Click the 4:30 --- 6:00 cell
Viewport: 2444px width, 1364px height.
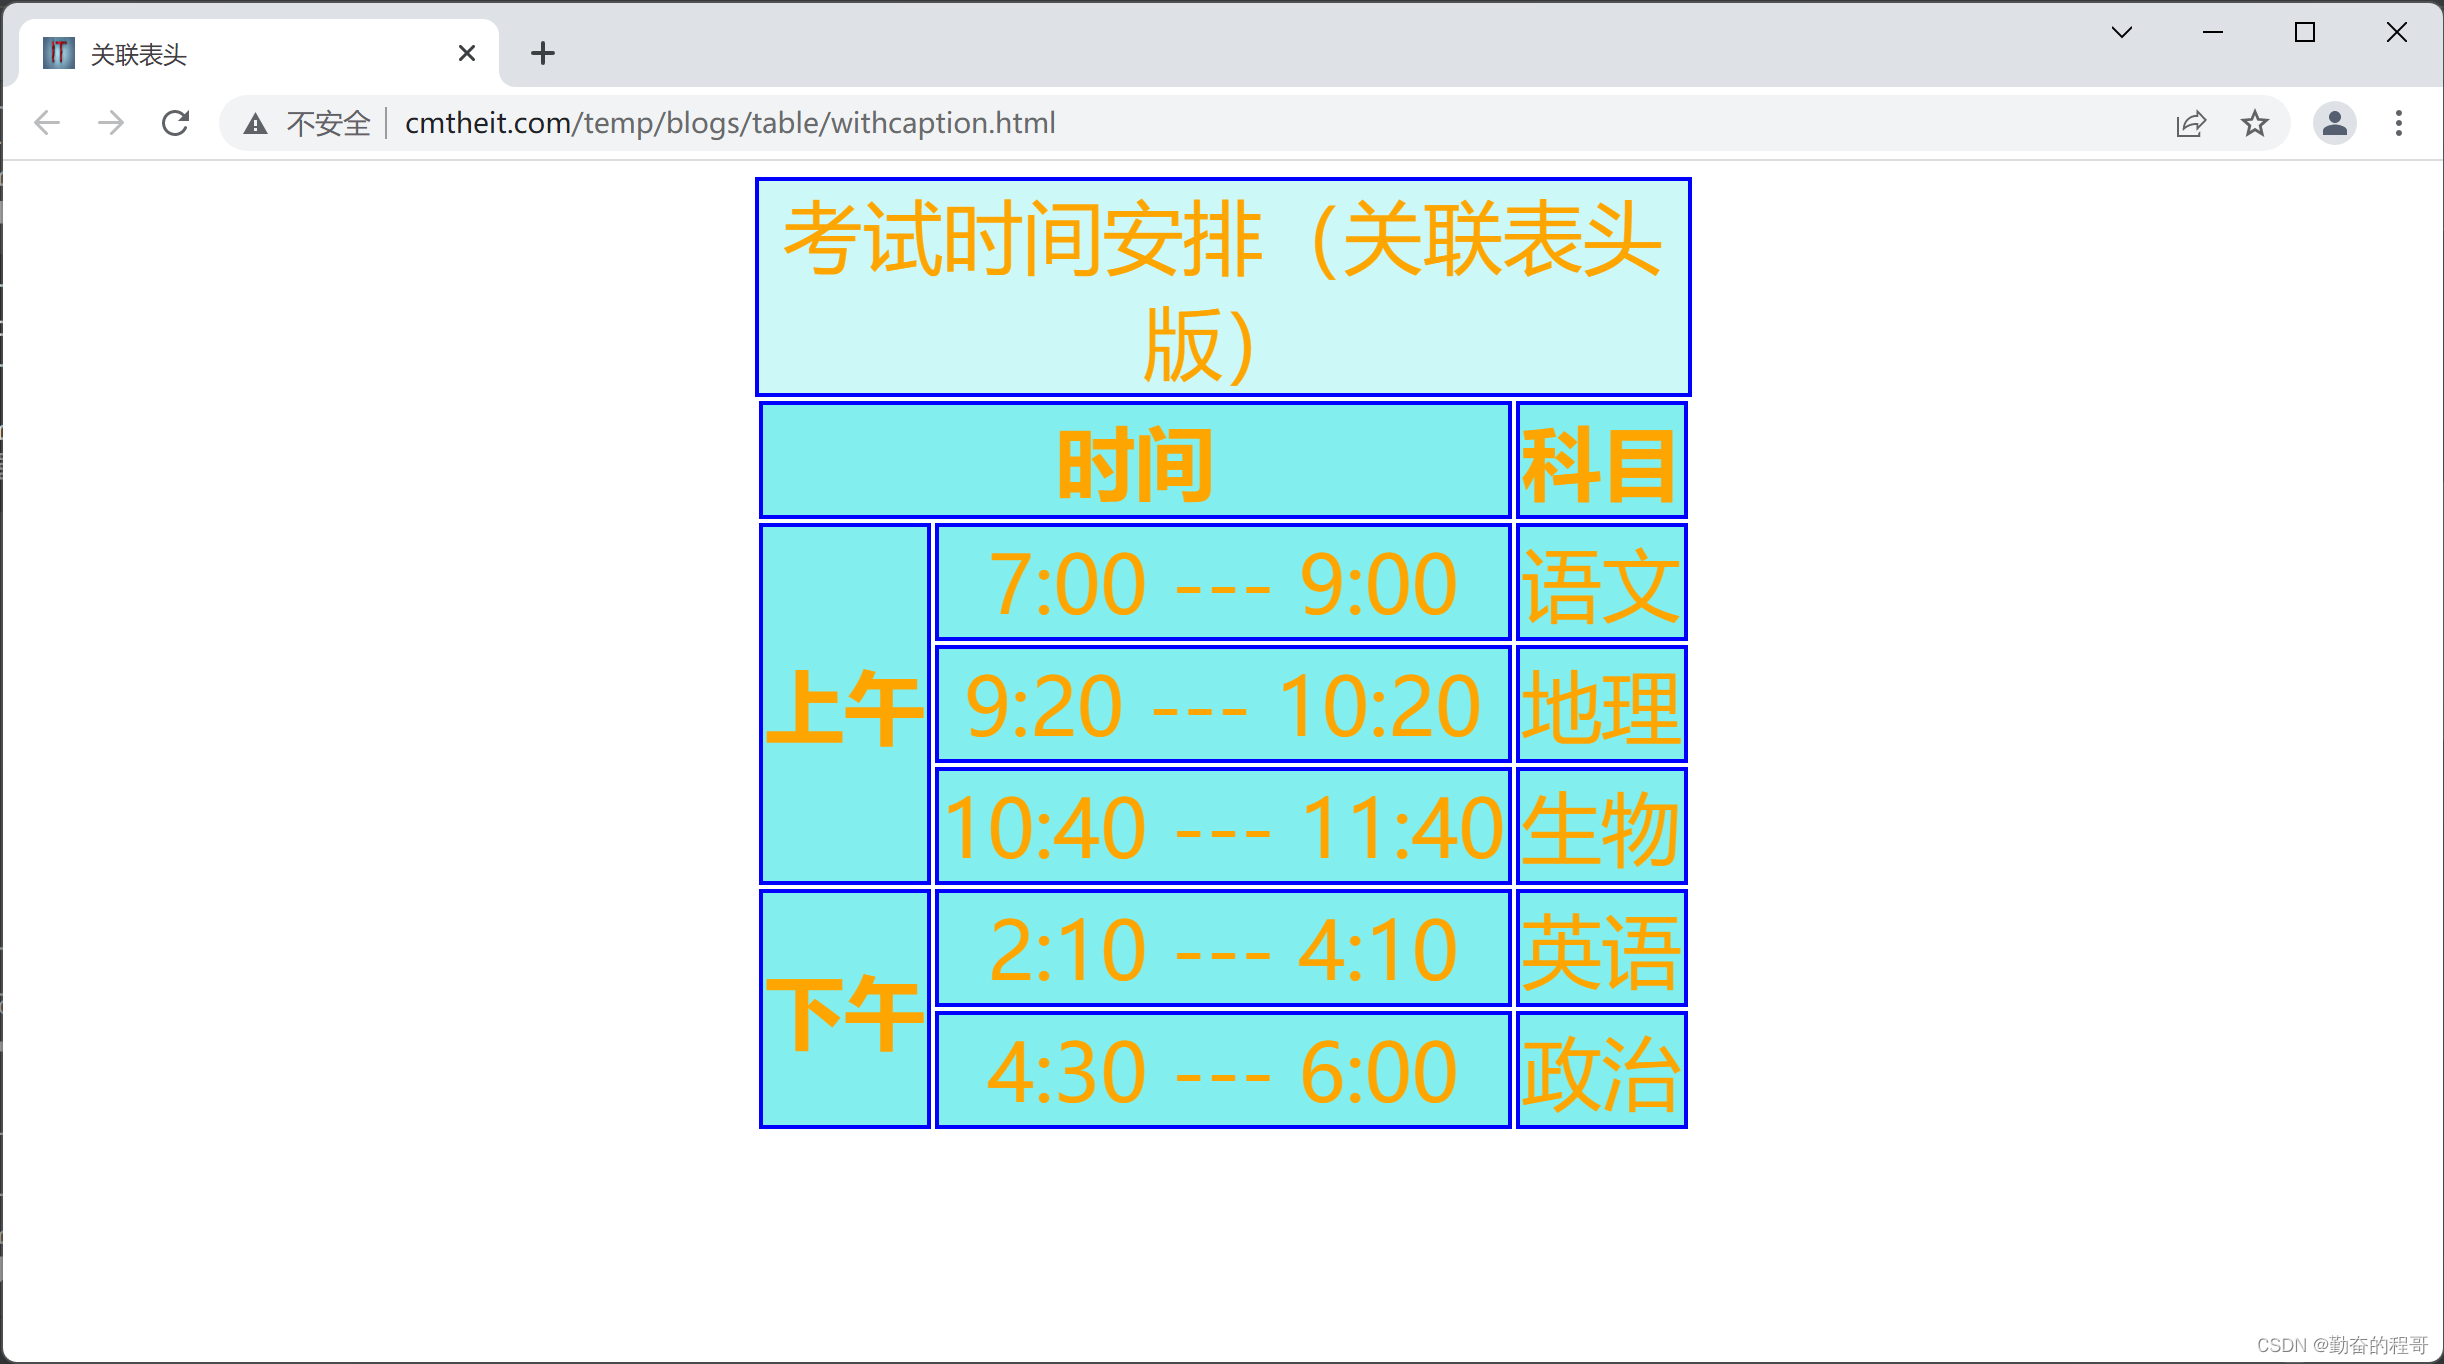[x=1223, y=1071]
